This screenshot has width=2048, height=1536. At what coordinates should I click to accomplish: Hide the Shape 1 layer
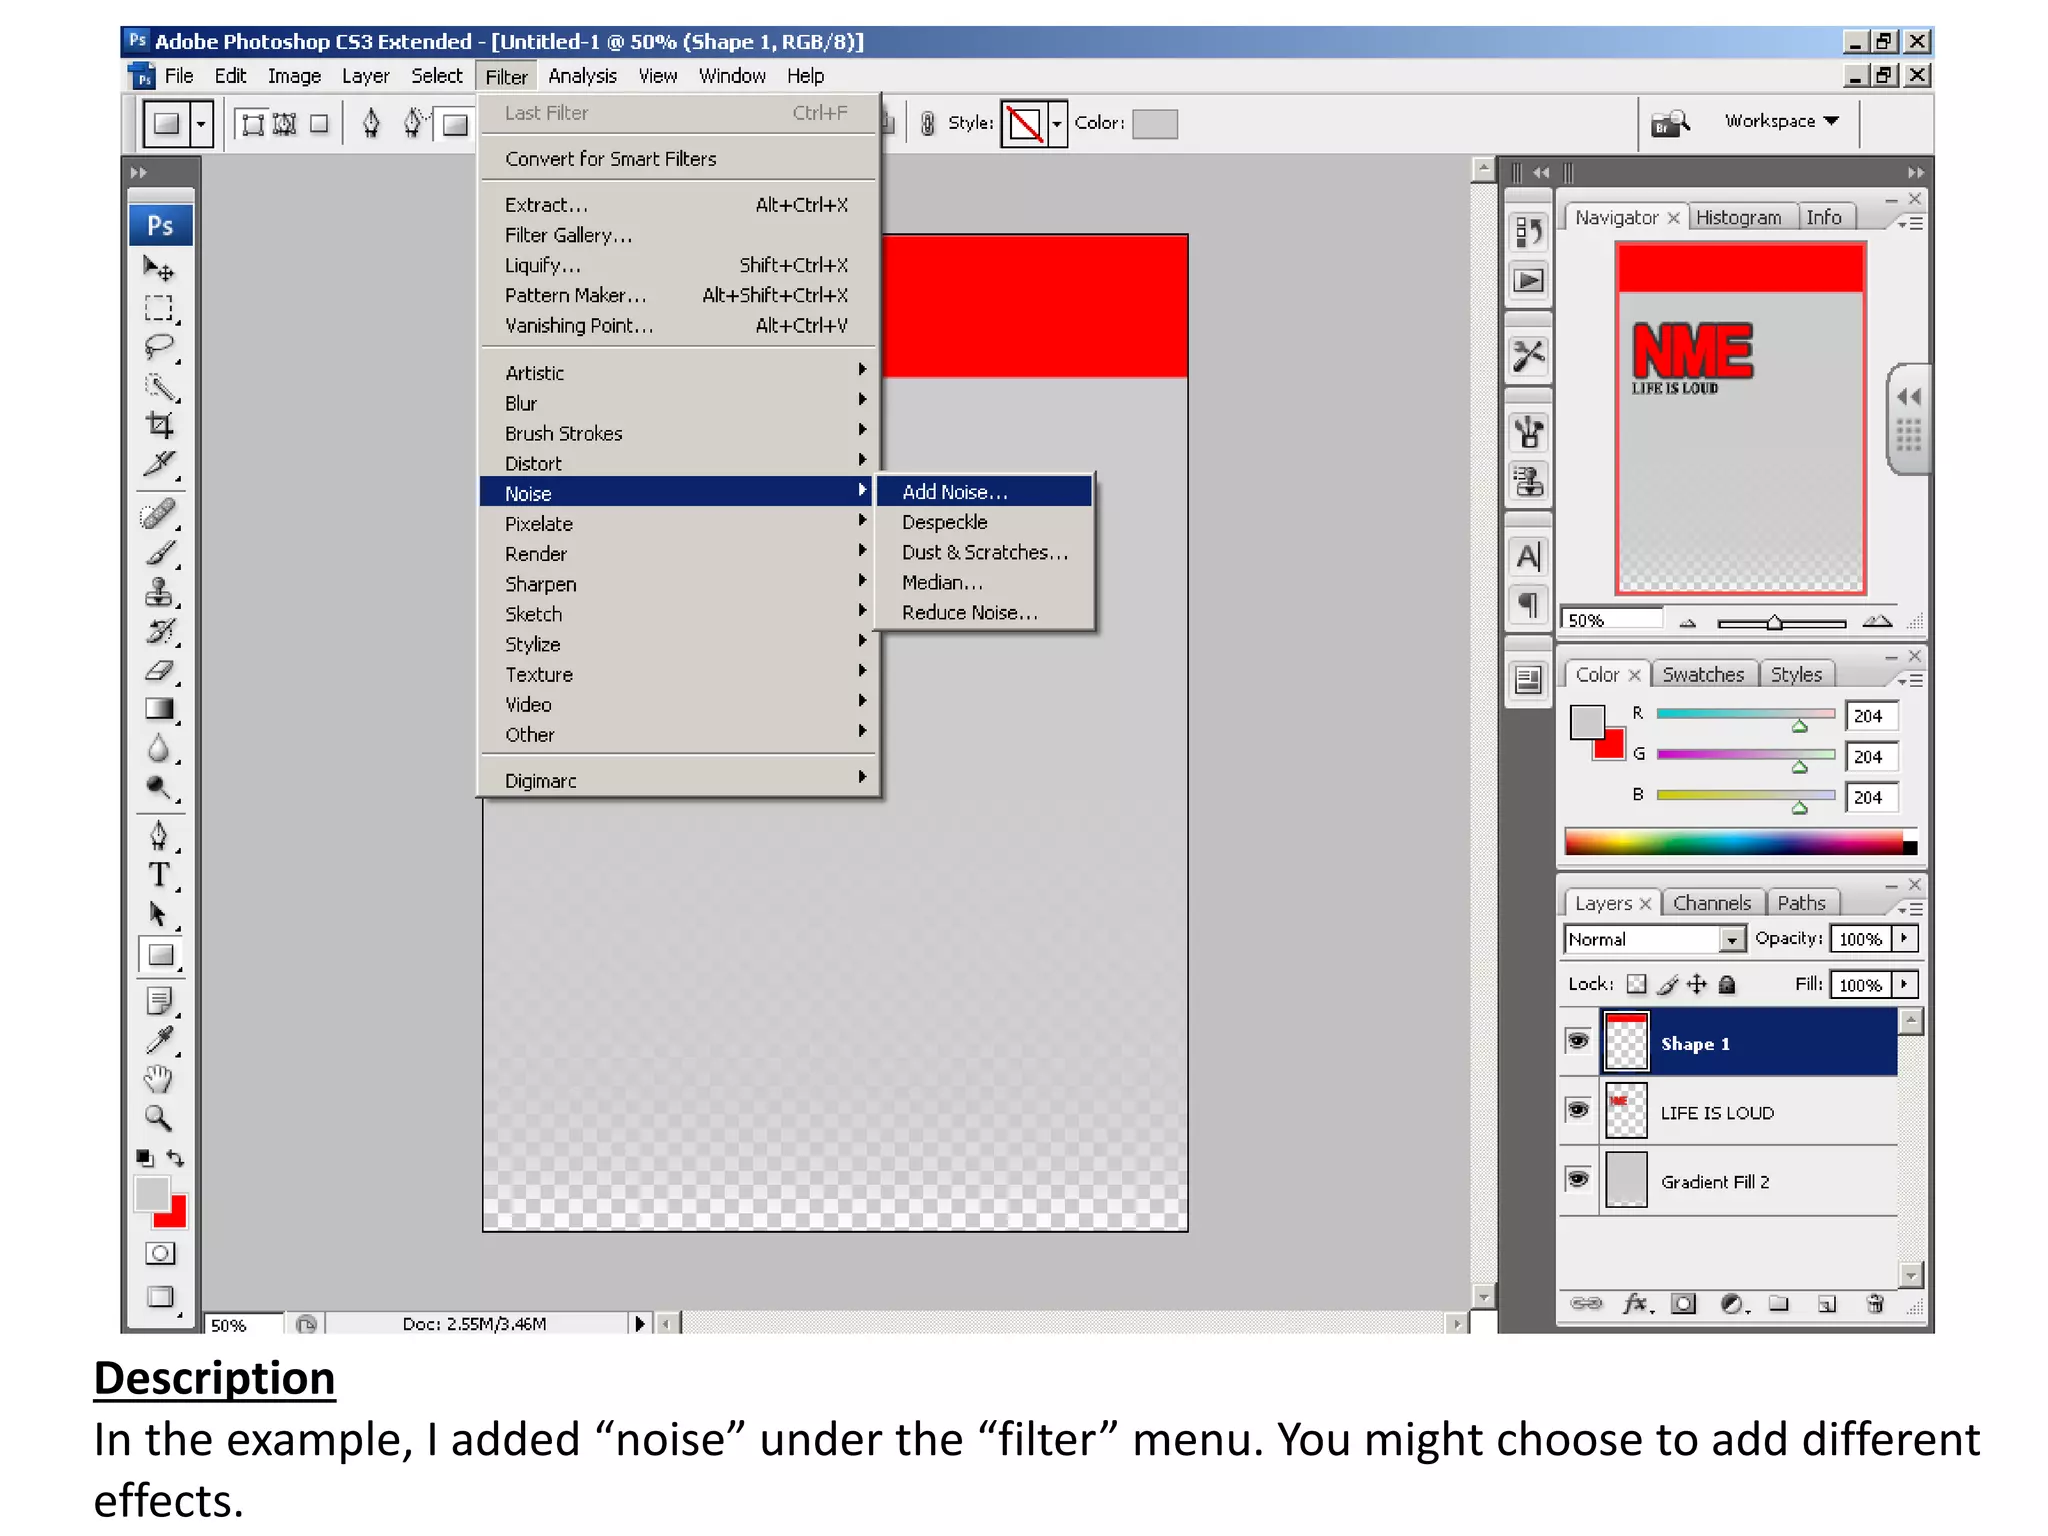coord(1578,1041)
